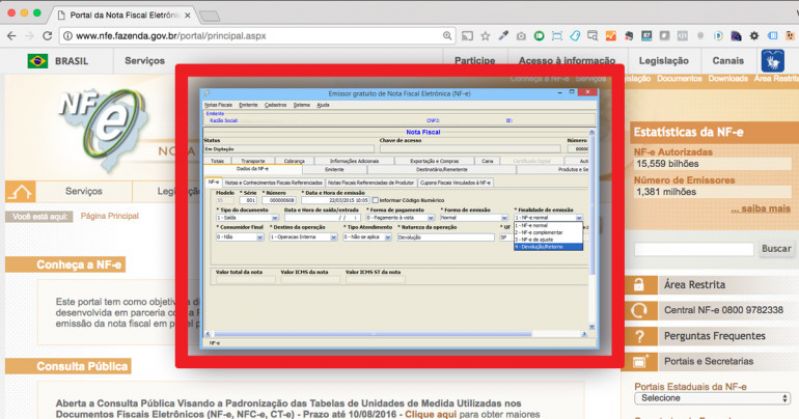Click the VLibras accessibility hands icon
Screen dimensions: 799x419
[x=773, y=61]
